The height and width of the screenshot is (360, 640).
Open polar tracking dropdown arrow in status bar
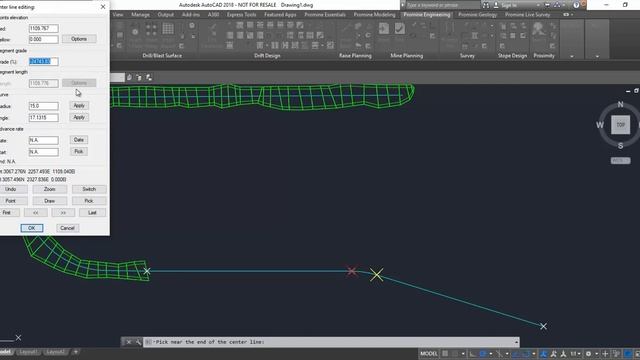pyautogui.click(x=491, y=353)
